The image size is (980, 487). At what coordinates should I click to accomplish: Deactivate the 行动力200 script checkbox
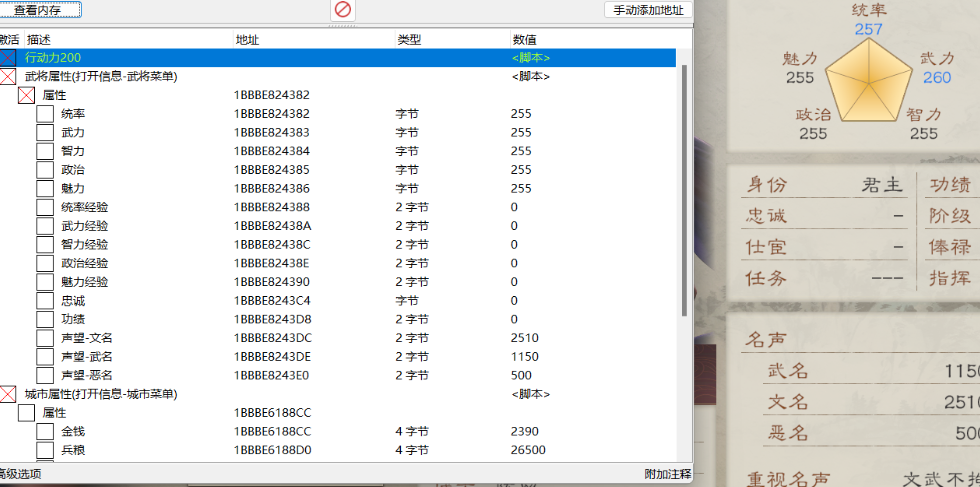coord(8,58)
